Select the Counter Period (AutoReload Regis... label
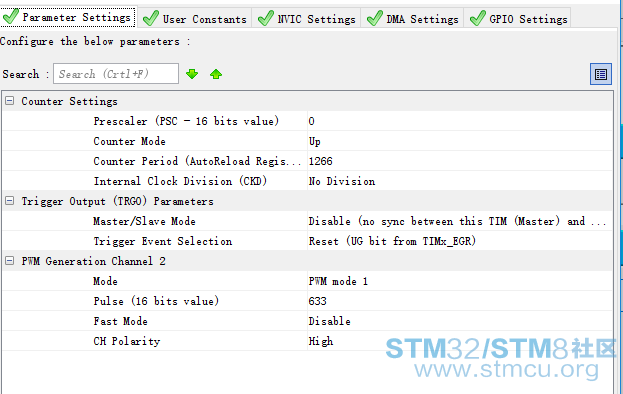The width and height of the screenshot is (623, 394). [197, 161]
